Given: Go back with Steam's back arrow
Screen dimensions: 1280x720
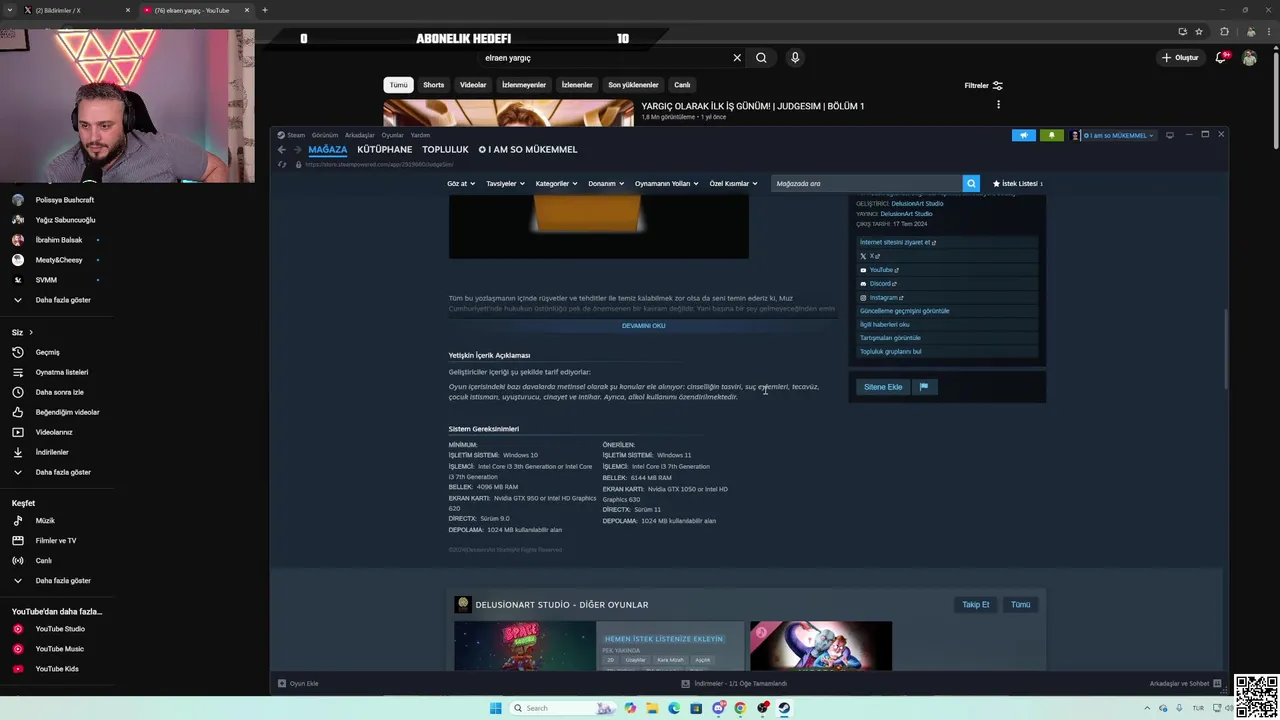Looking at the screenshot, I should point(282,150).
